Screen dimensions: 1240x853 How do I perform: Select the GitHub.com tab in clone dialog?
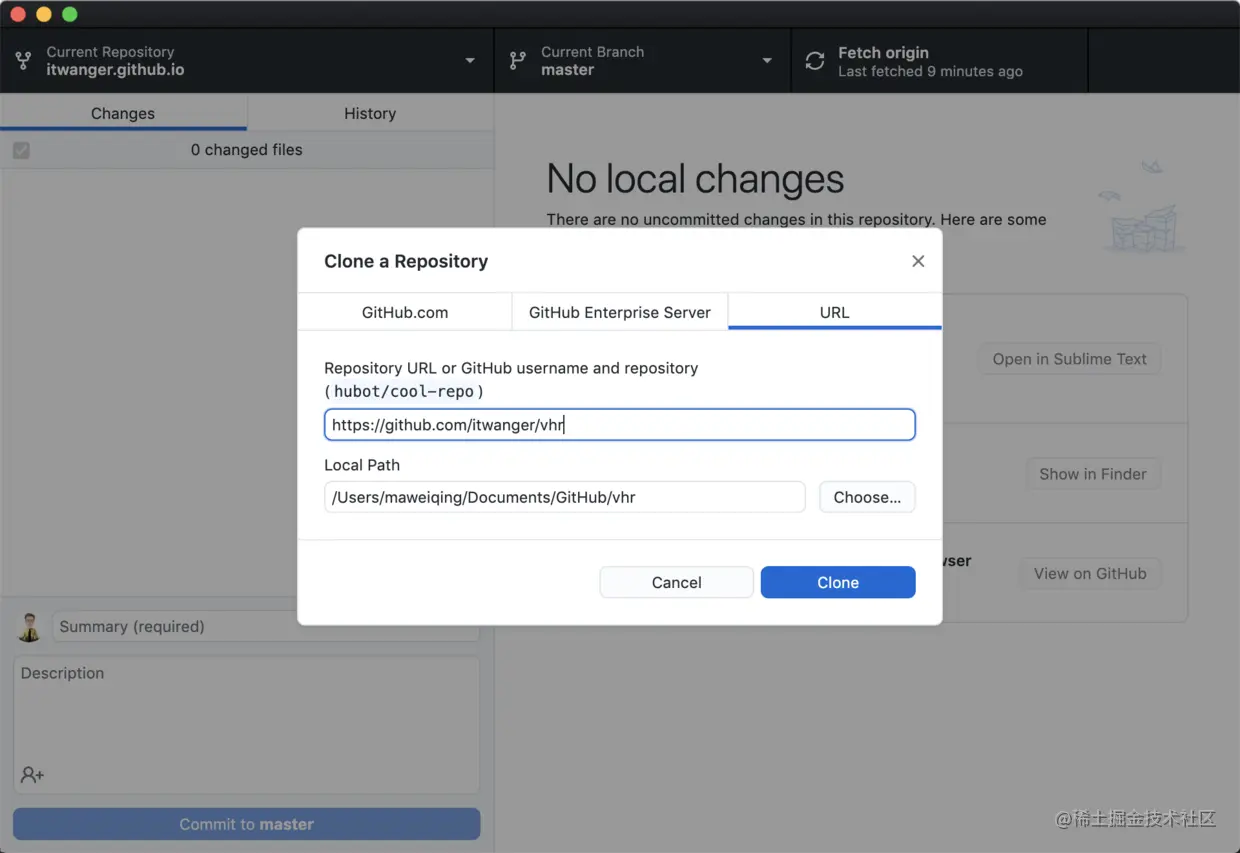[x=405, y=312]
